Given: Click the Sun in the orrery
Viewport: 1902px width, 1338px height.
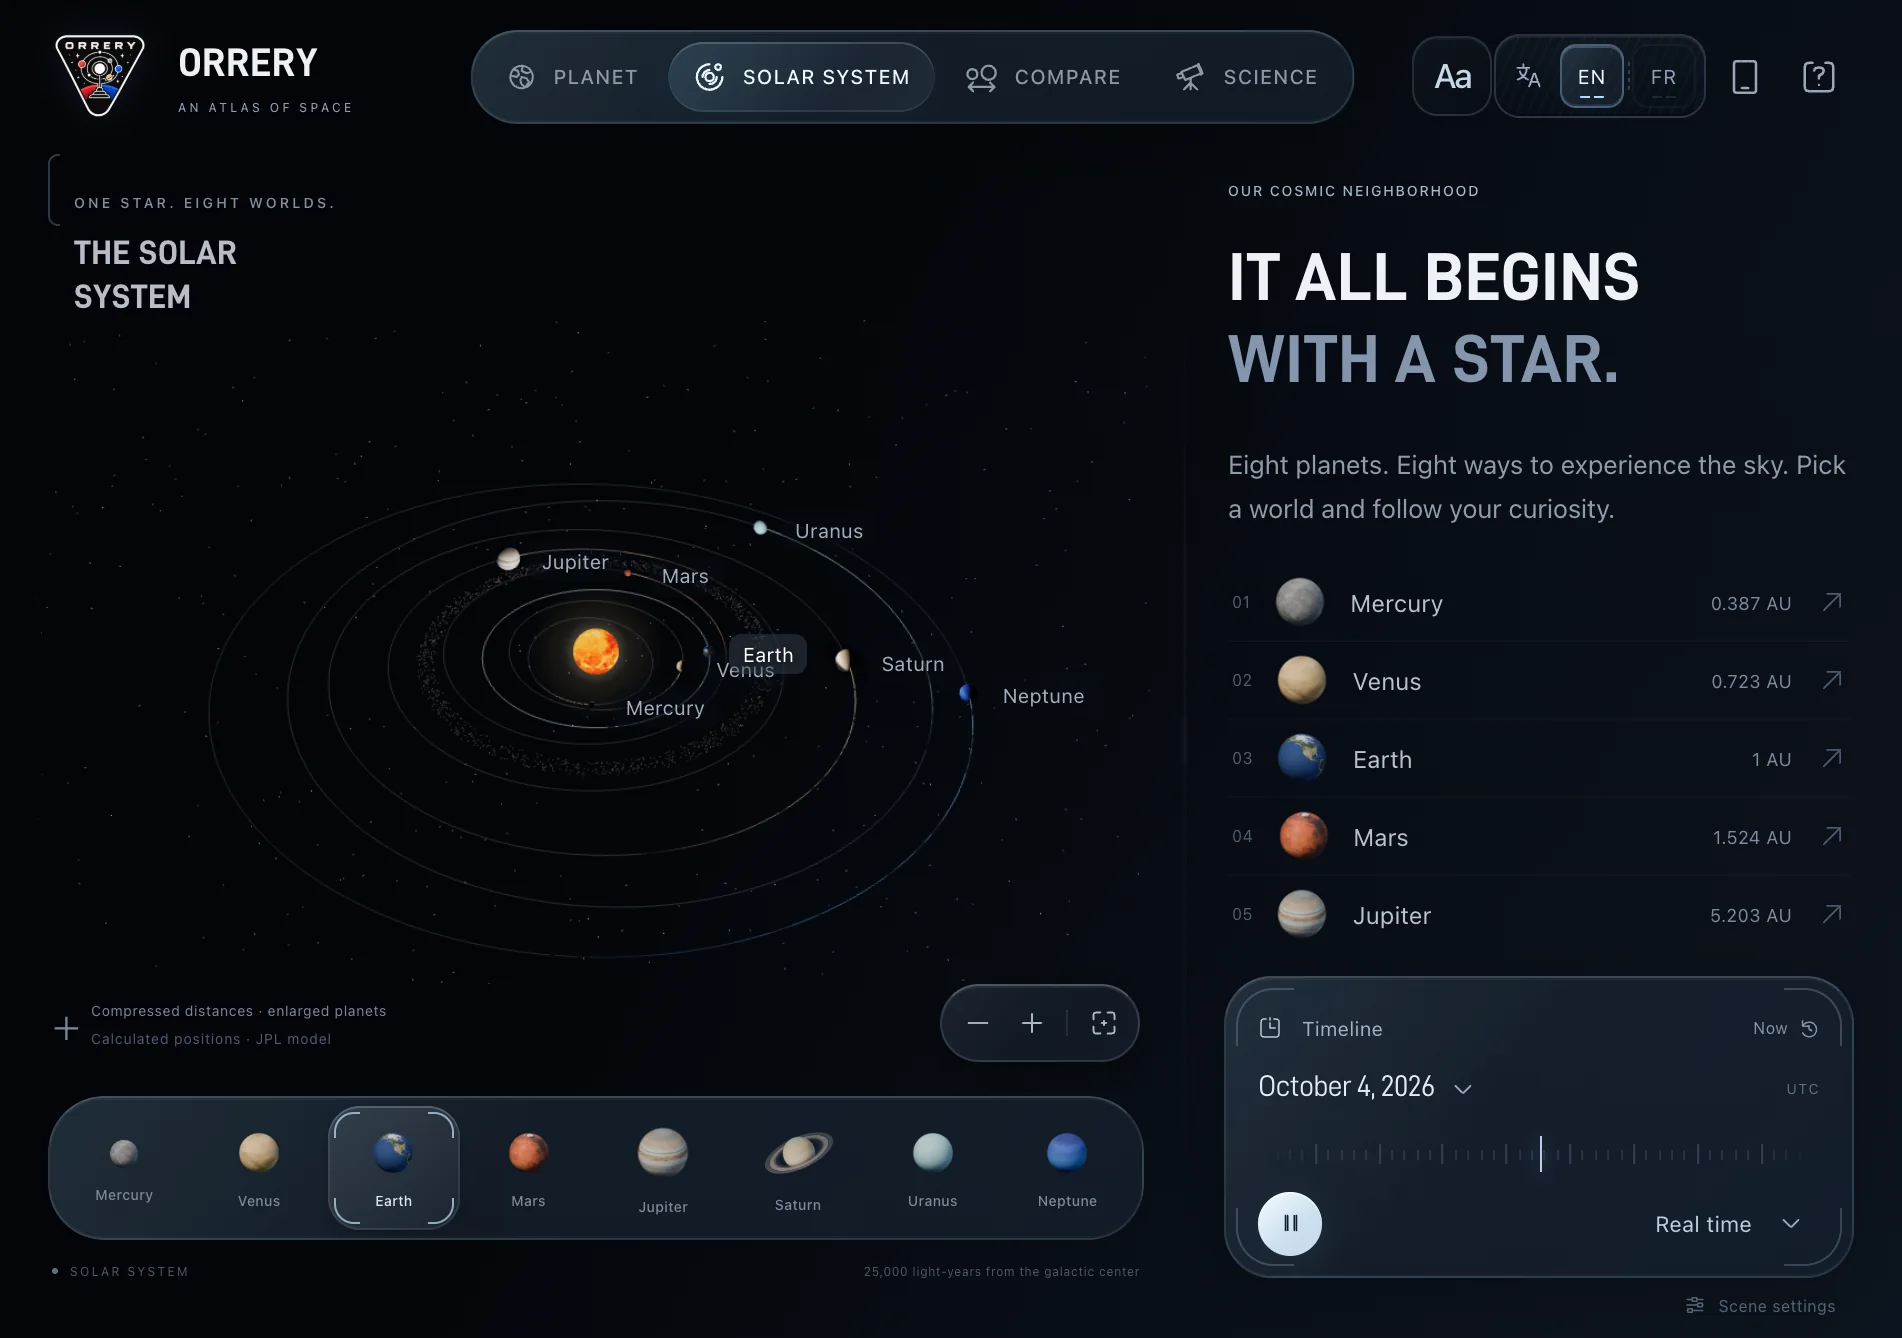Looking at the screenshot, I should tap(596, 652).
